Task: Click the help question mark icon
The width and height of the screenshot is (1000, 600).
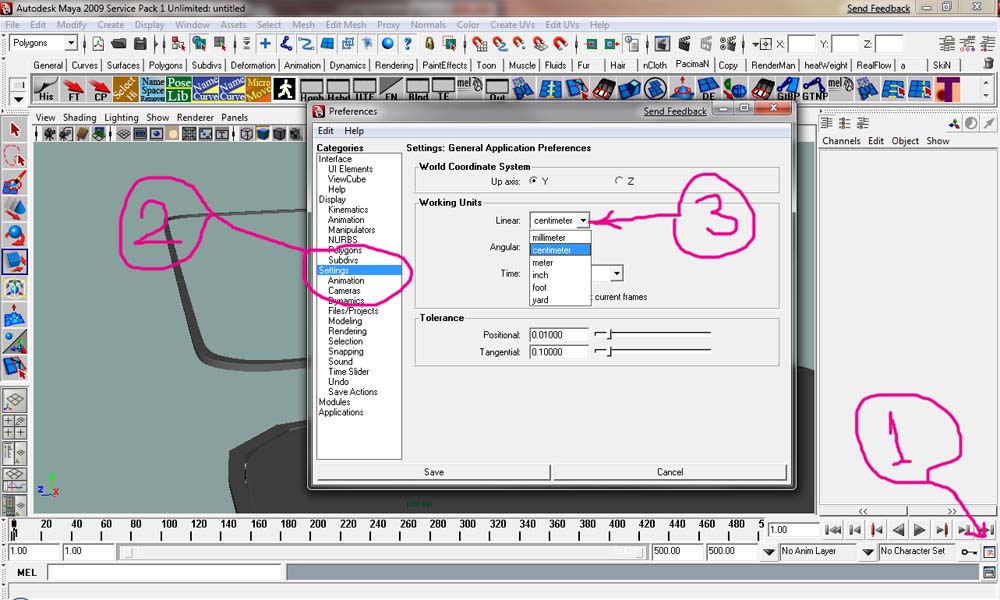Action: [408, 43]
